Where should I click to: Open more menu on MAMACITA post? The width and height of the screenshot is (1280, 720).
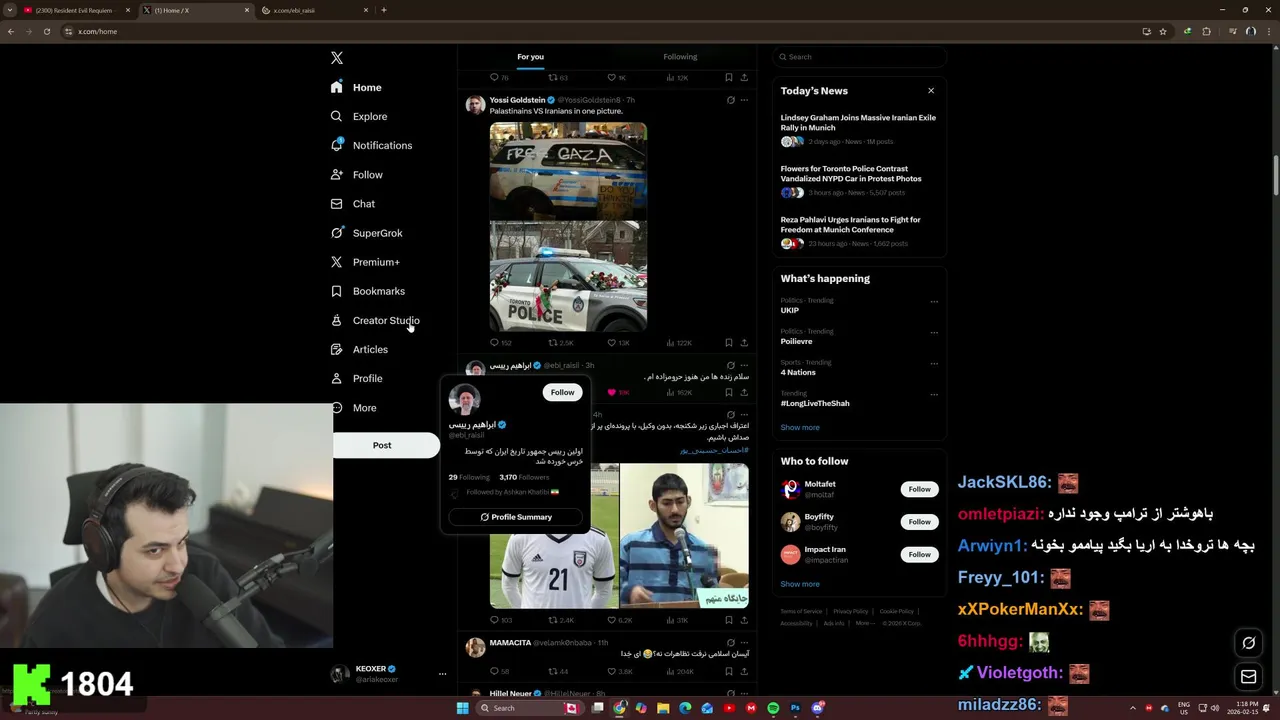coord(744,642)
